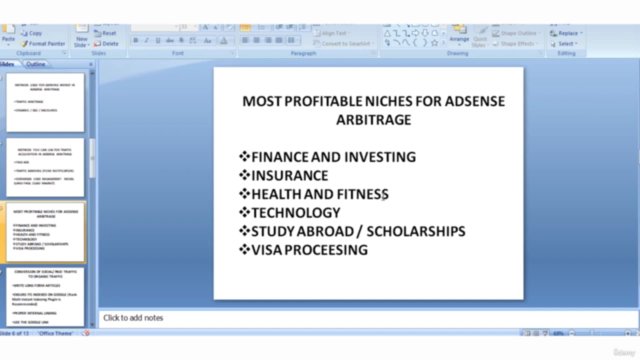Click the Copy button
The image size is (640, 360).
tap(31, 33)
